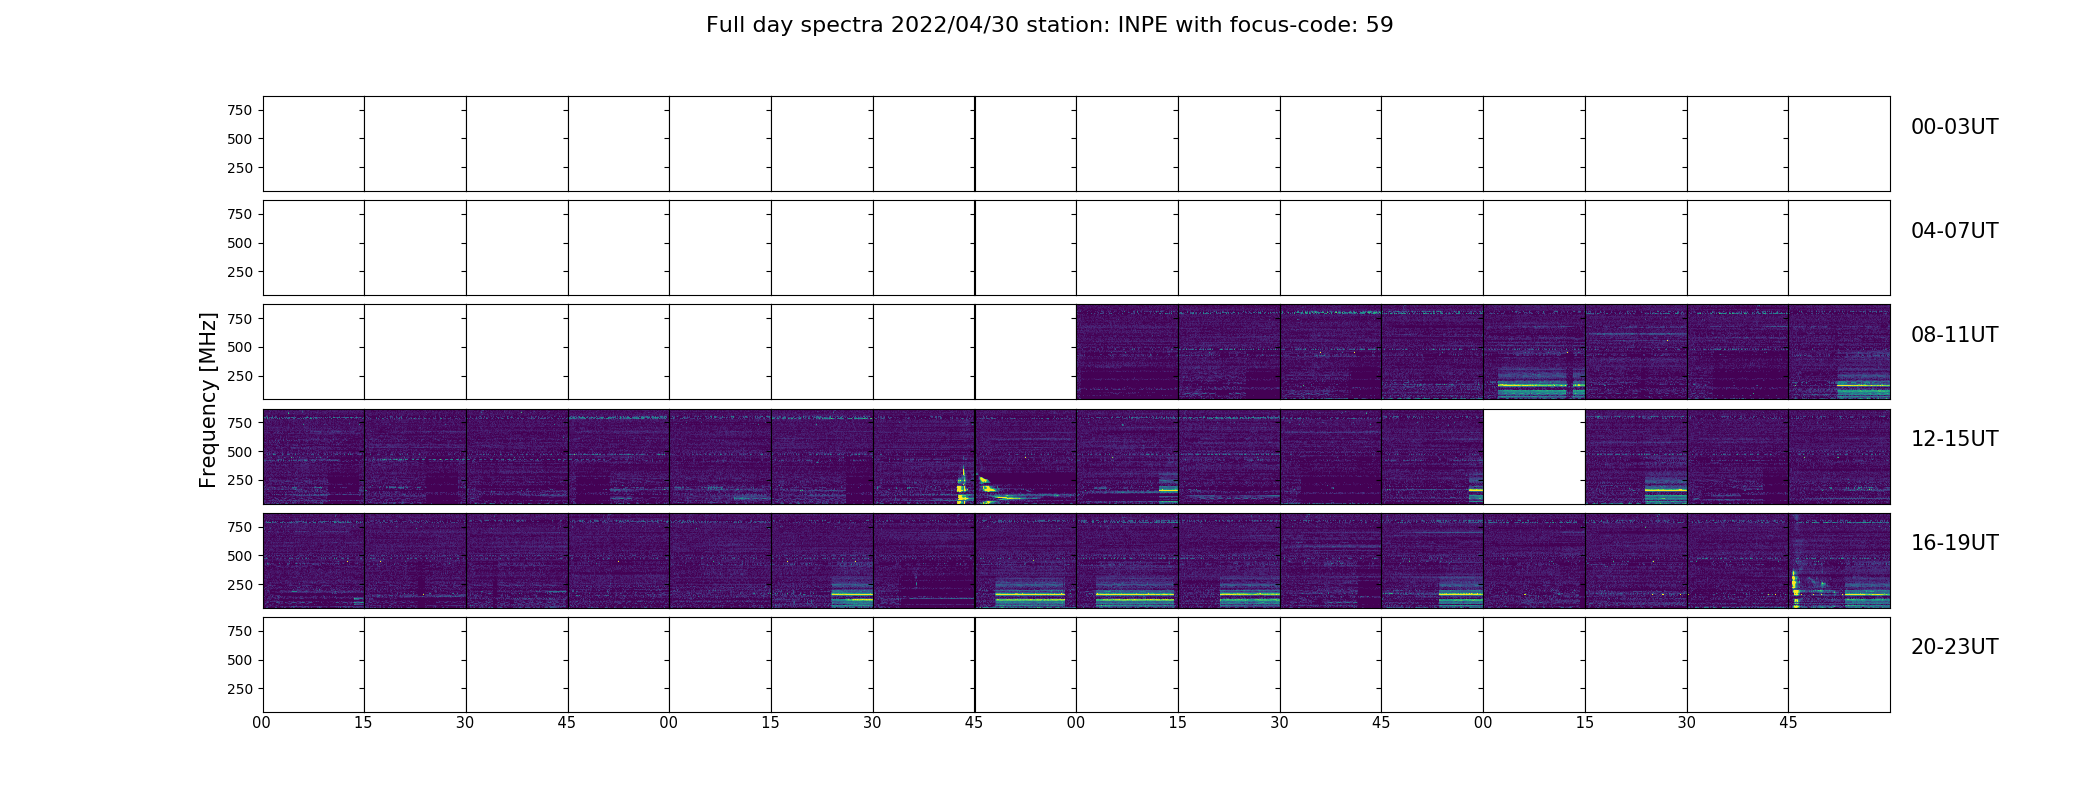Click the 750 tick of the 08-11UT panel
Viewport: 2100px width, 800px height.
click(x=240, y=318)
